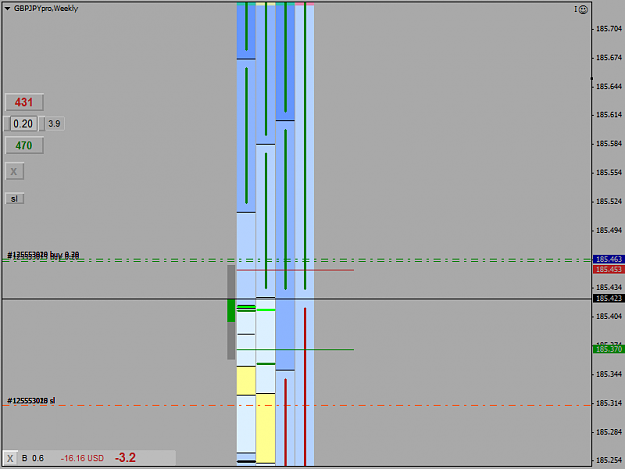
Task: Click the 3.9 value box
Action: 55,124
